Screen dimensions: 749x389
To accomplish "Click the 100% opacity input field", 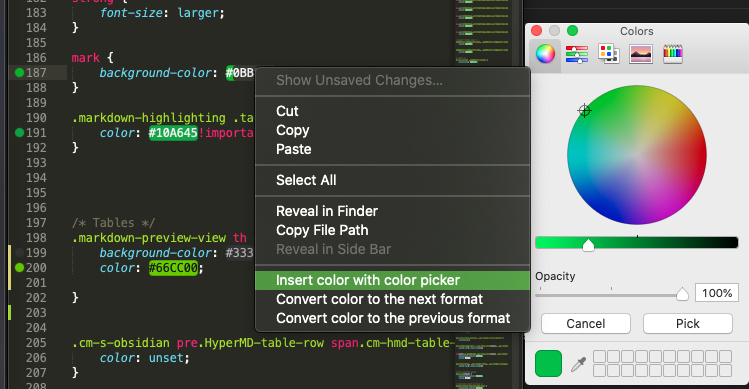I will click(717, 293).
